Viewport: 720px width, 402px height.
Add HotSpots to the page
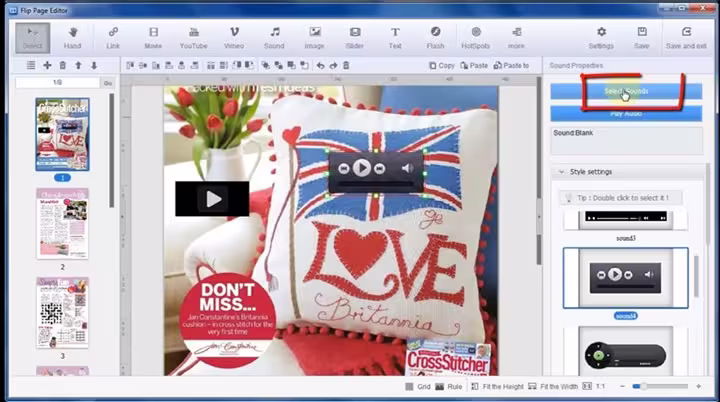[x=476, y=38]
